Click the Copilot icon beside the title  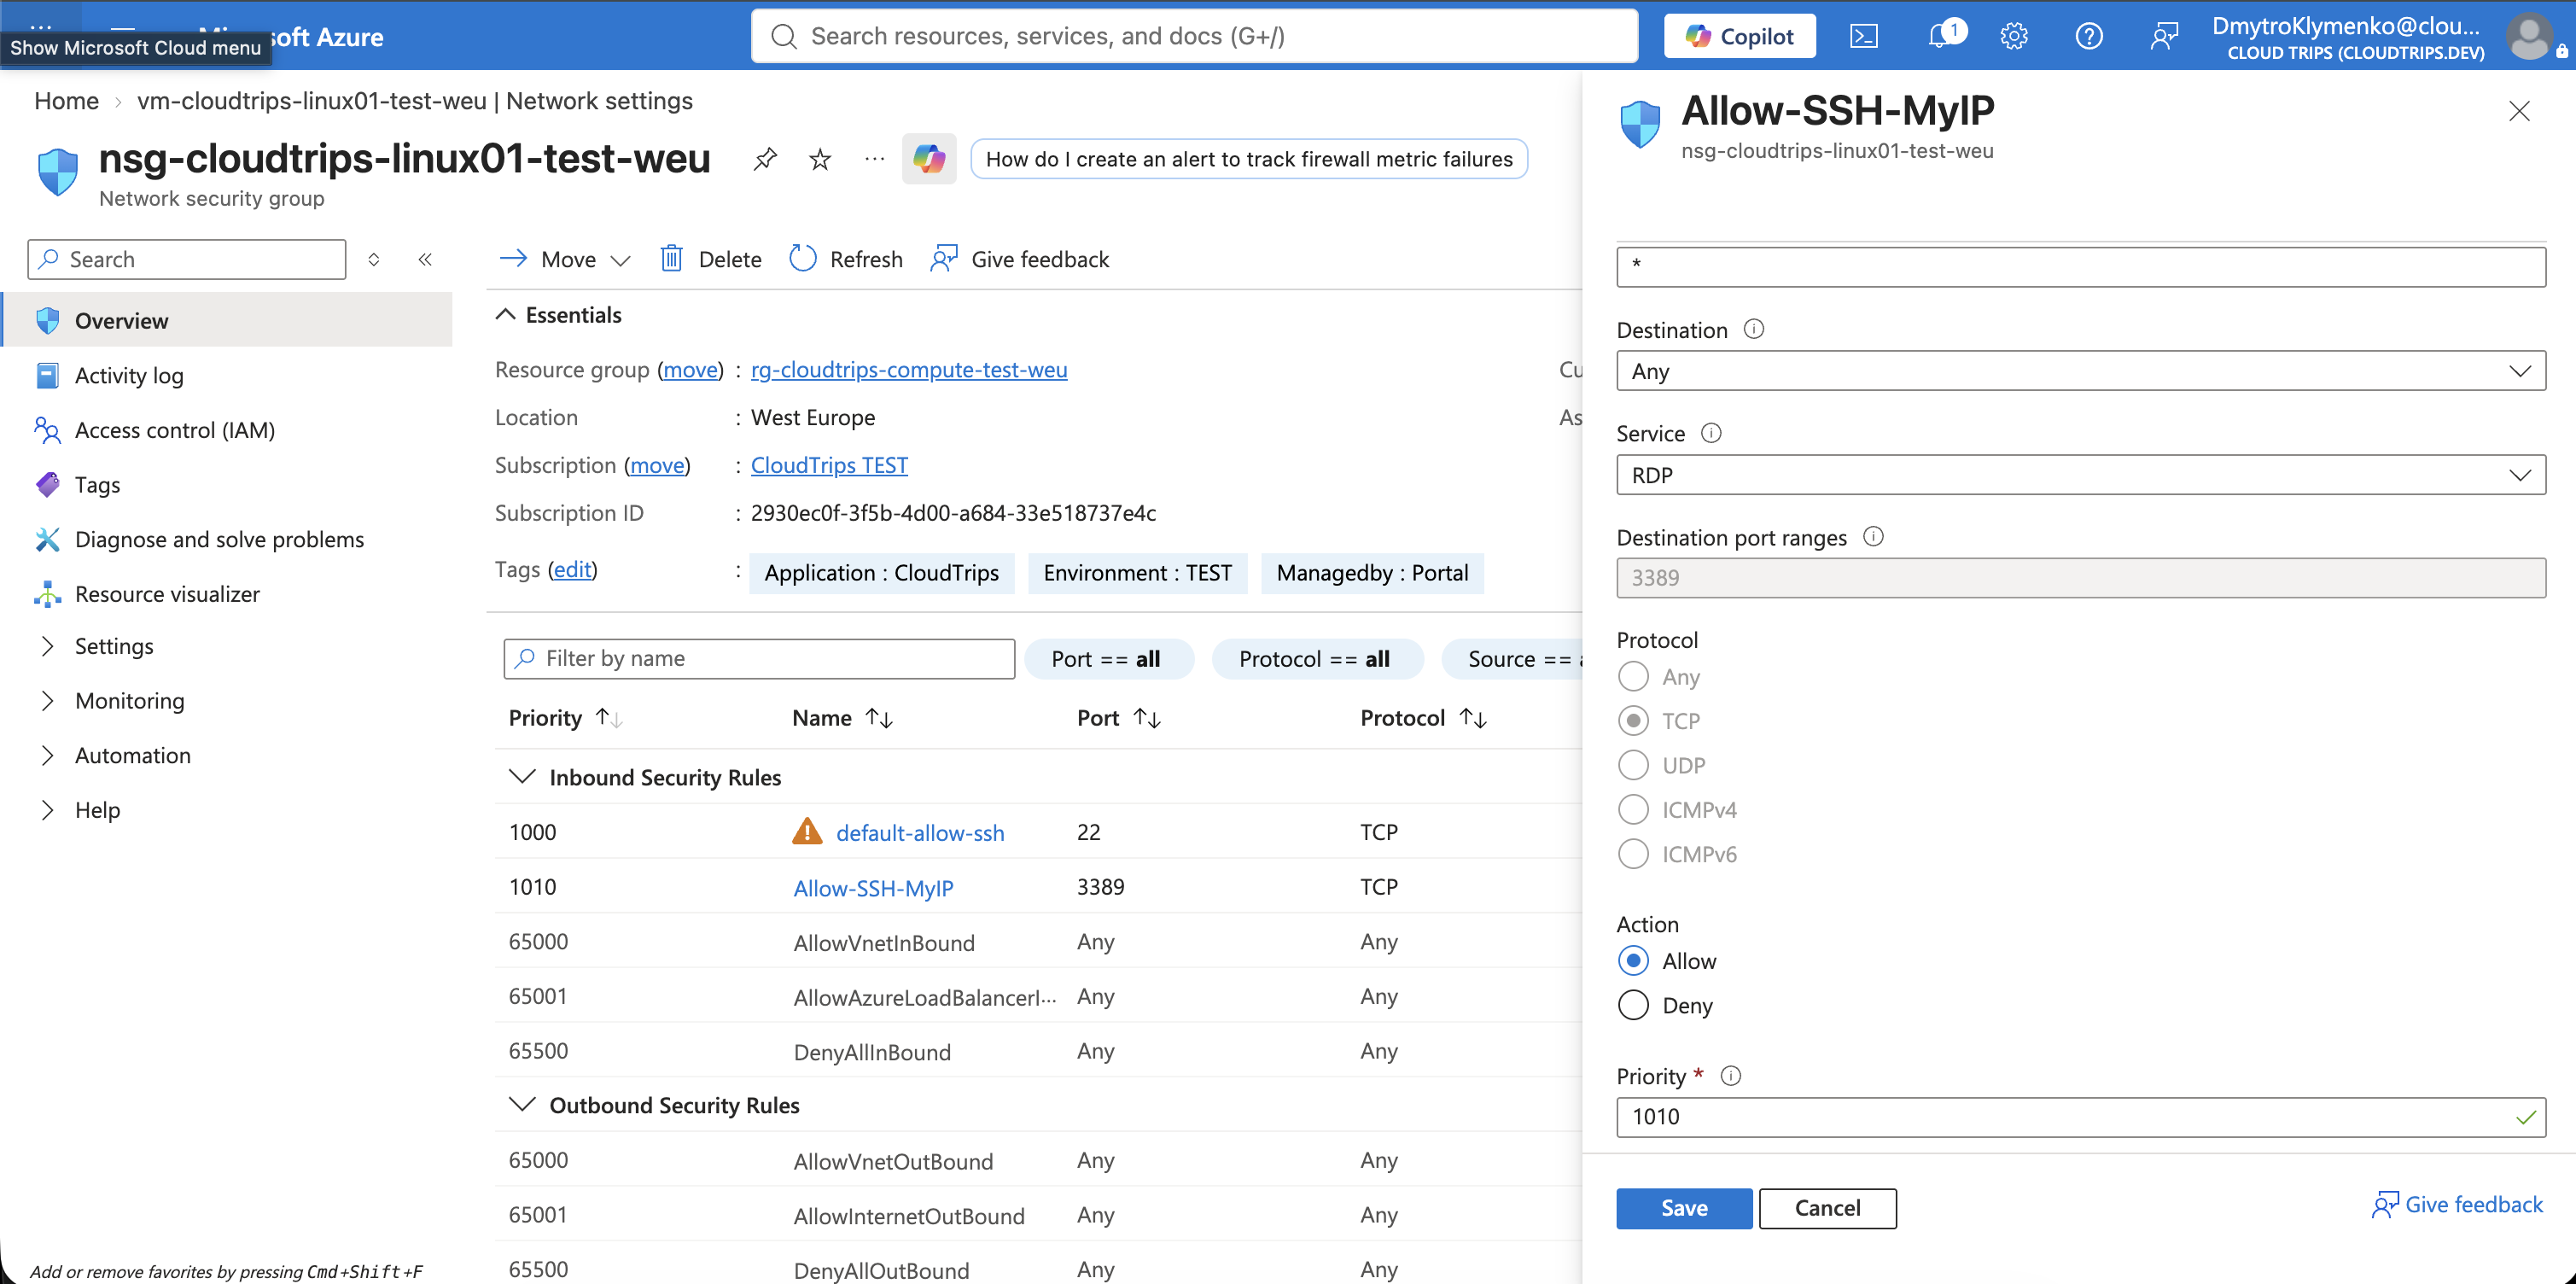(x=929, y=159)
